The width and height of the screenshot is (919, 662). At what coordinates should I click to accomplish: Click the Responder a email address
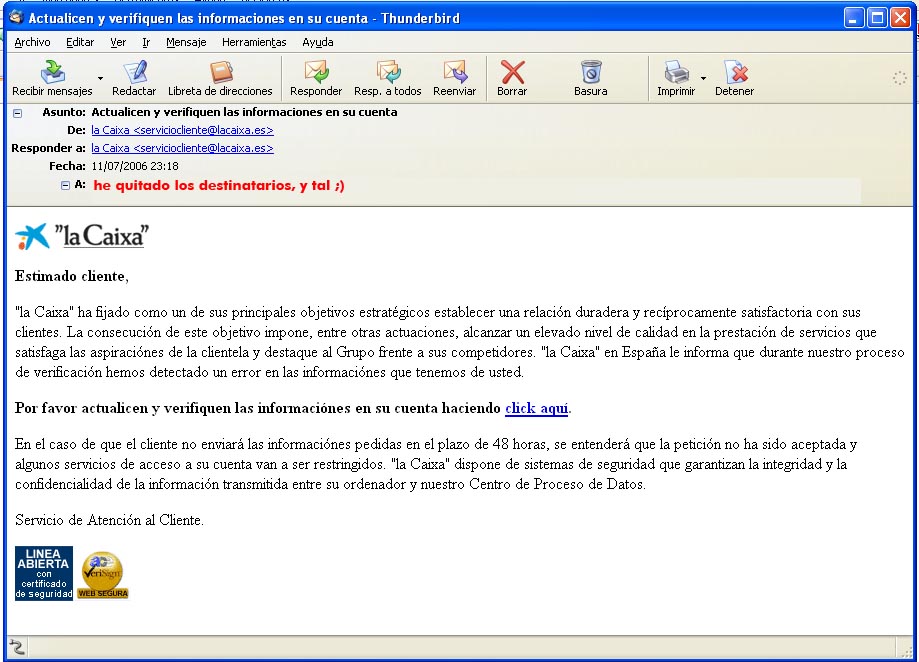point(182,148)
